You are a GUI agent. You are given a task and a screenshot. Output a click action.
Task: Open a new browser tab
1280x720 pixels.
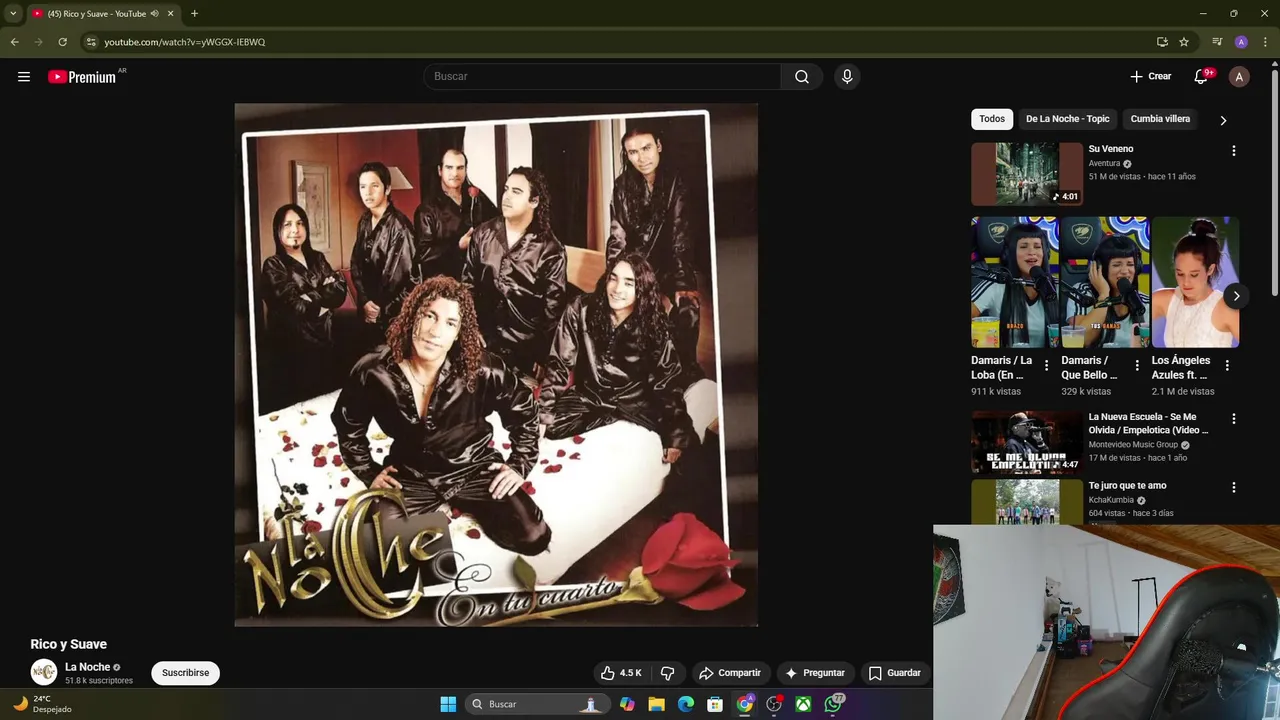pyautogui.click(x=194, y=13)
